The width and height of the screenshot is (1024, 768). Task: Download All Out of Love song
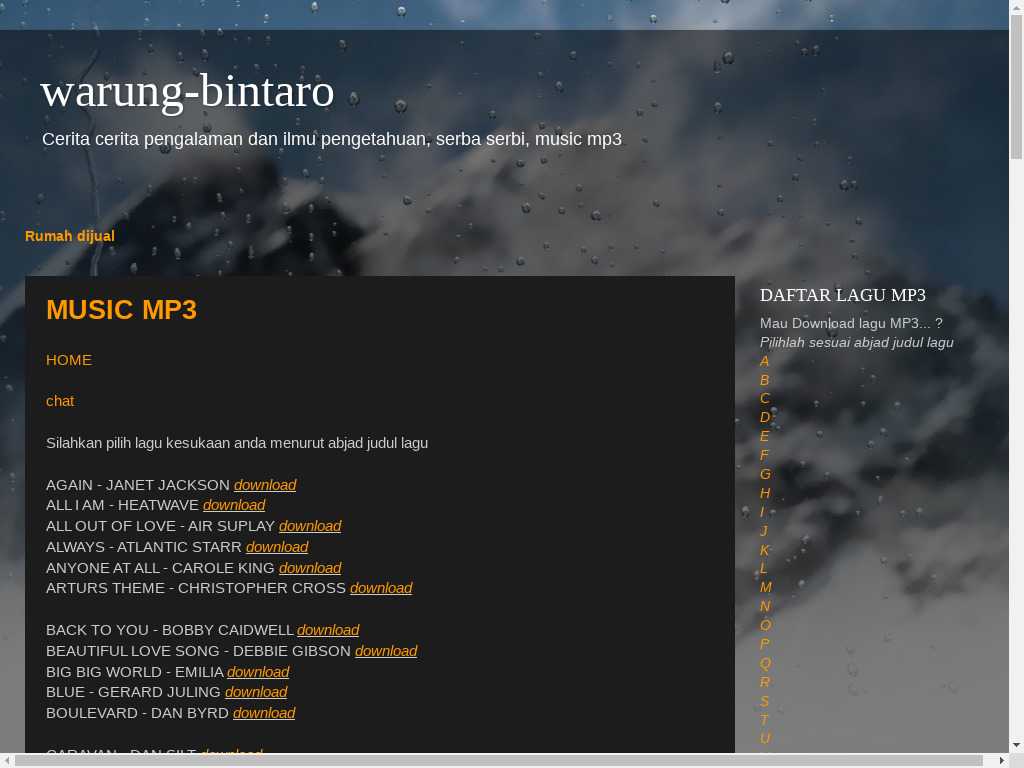[x=310, y=526]
